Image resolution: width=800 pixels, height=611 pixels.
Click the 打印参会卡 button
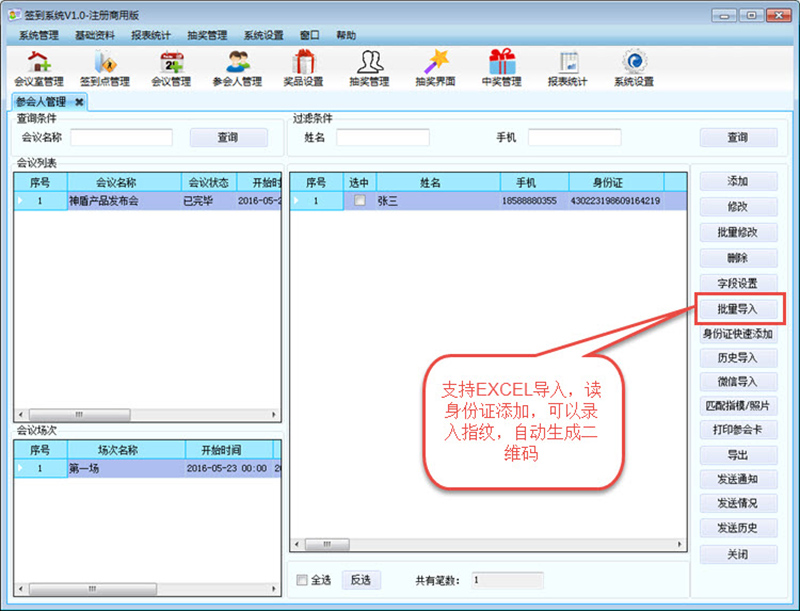737,430
